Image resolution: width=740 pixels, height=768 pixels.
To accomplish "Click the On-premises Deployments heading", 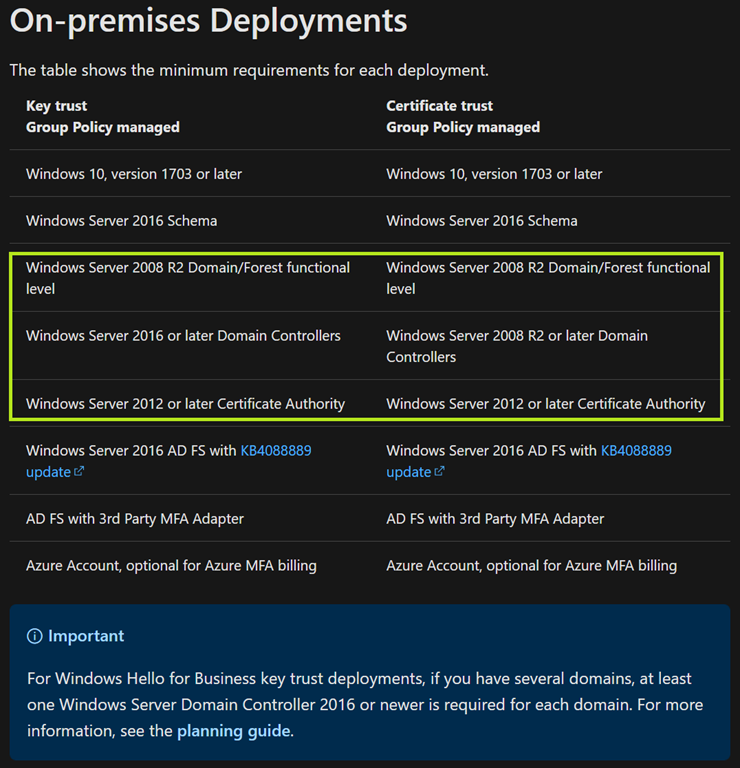I will [208, 21].
